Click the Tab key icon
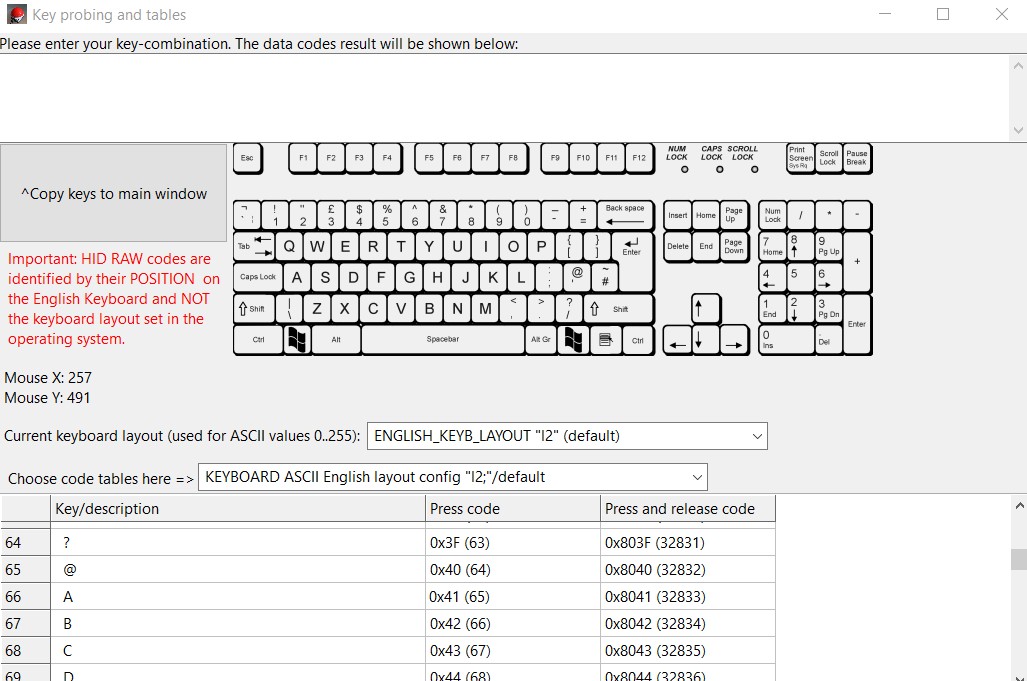Screen dimensions: 1027x681 [x=255, y=246]
